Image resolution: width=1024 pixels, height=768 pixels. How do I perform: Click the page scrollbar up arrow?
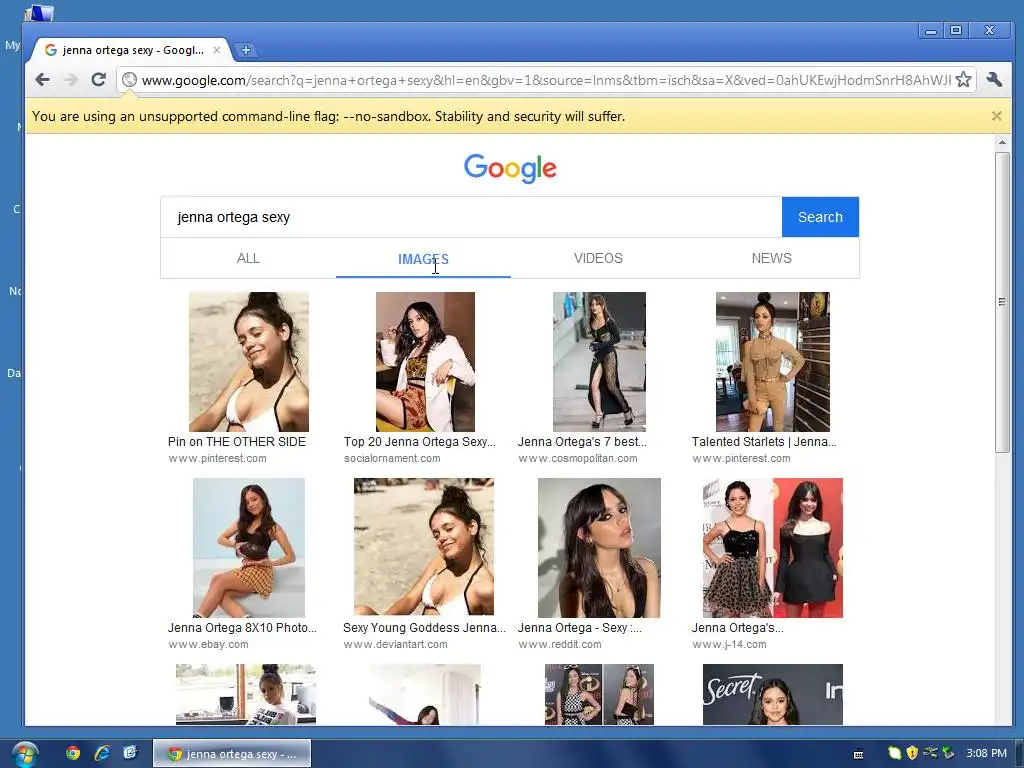coord(1002,142)
